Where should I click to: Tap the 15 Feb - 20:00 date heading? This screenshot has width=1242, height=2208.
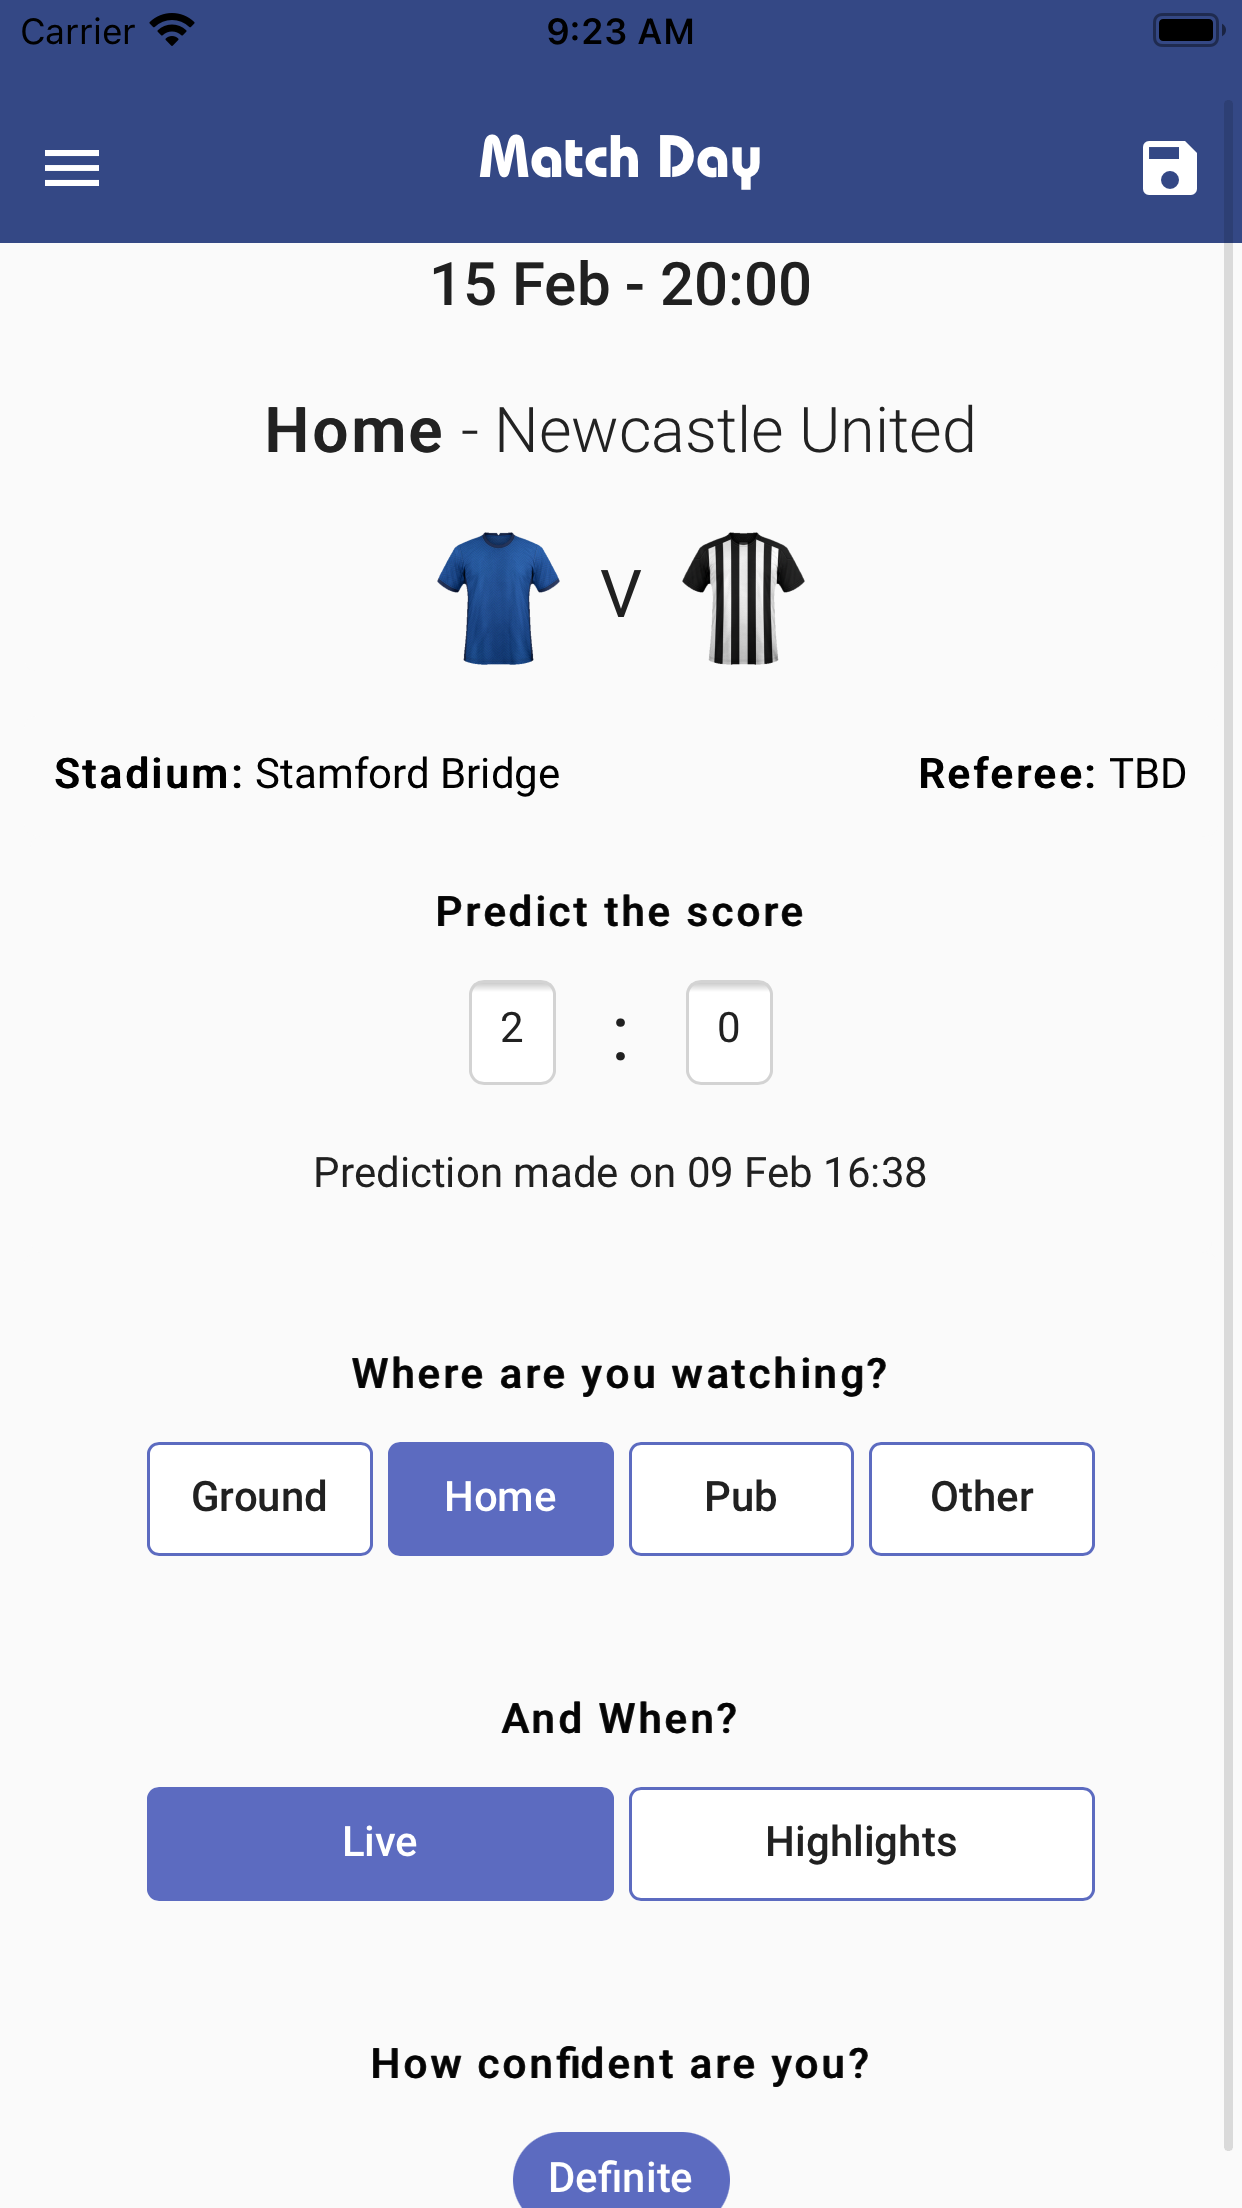point(620,285)
